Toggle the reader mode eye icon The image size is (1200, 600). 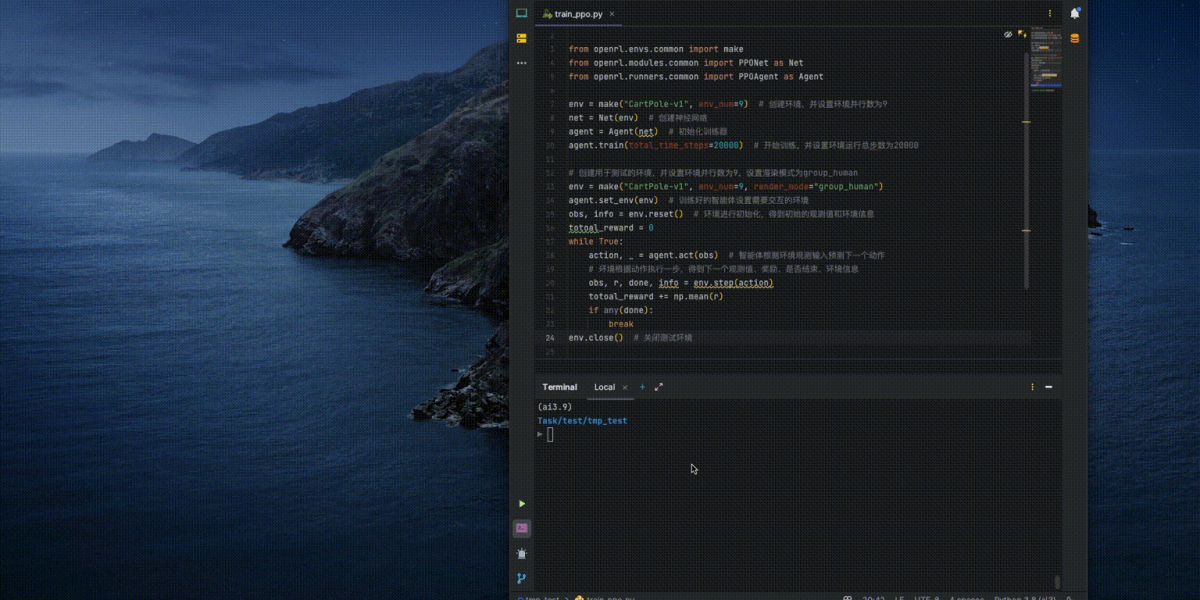click(1008, 34)
